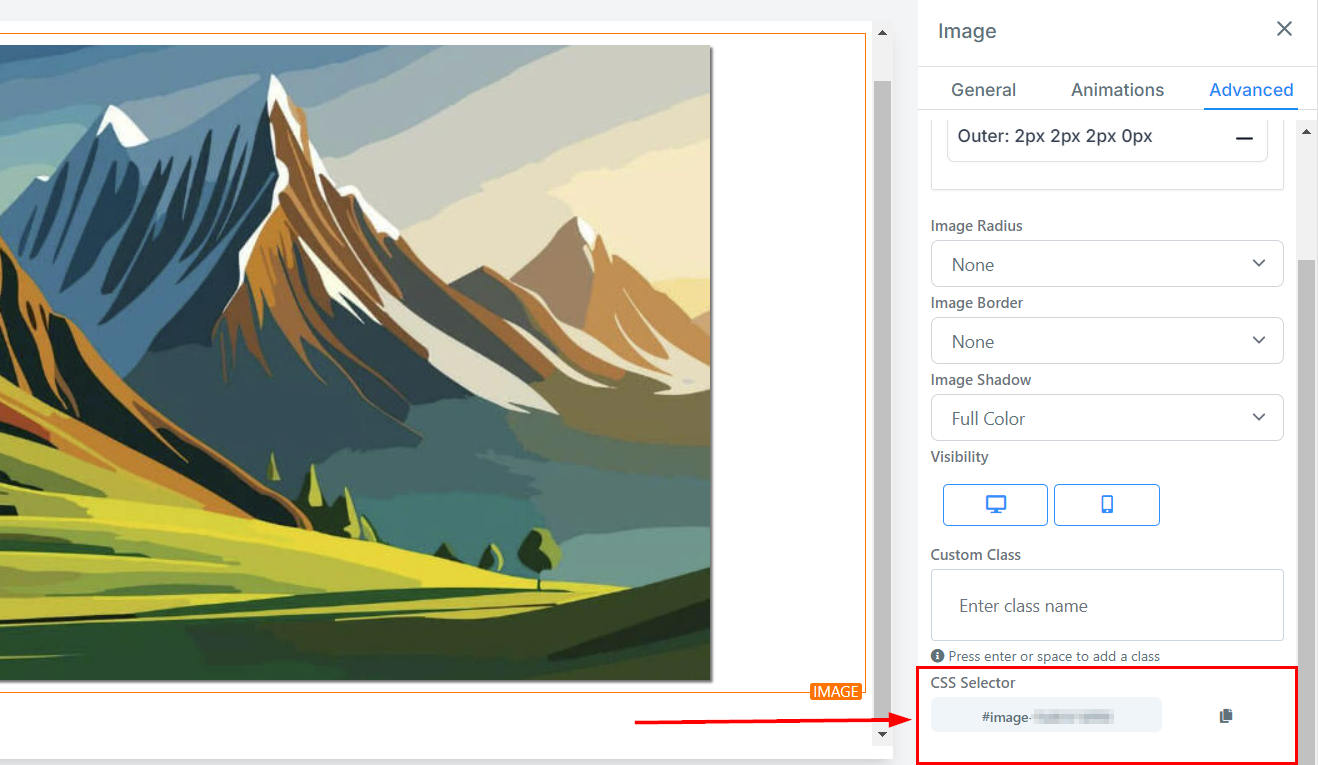The width and height of the screenshot is (1318, 765).
Task: Close the Image settings panel
Action: click(1285, 29)
